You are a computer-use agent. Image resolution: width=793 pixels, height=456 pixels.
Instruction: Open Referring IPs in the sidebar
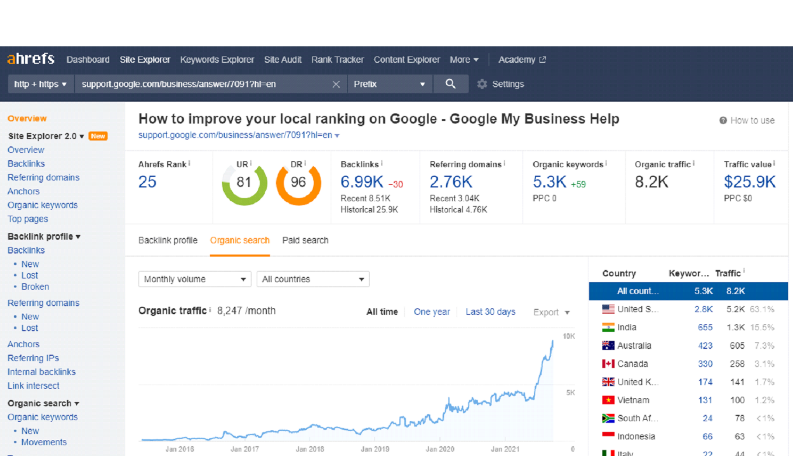(33, 358)
